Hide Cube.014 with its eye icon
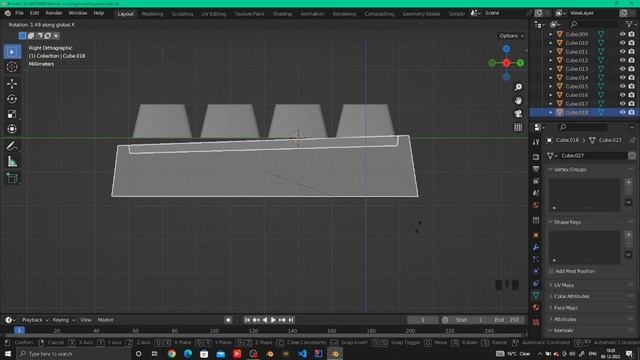The image size is (640, 360). 622,78
